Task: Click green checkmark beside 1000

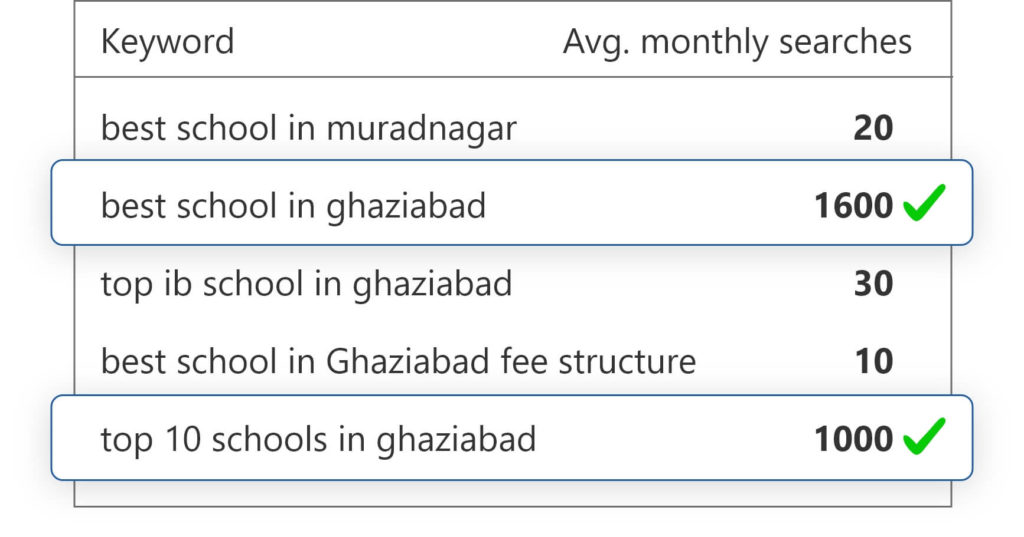Action: pos(924,436)
